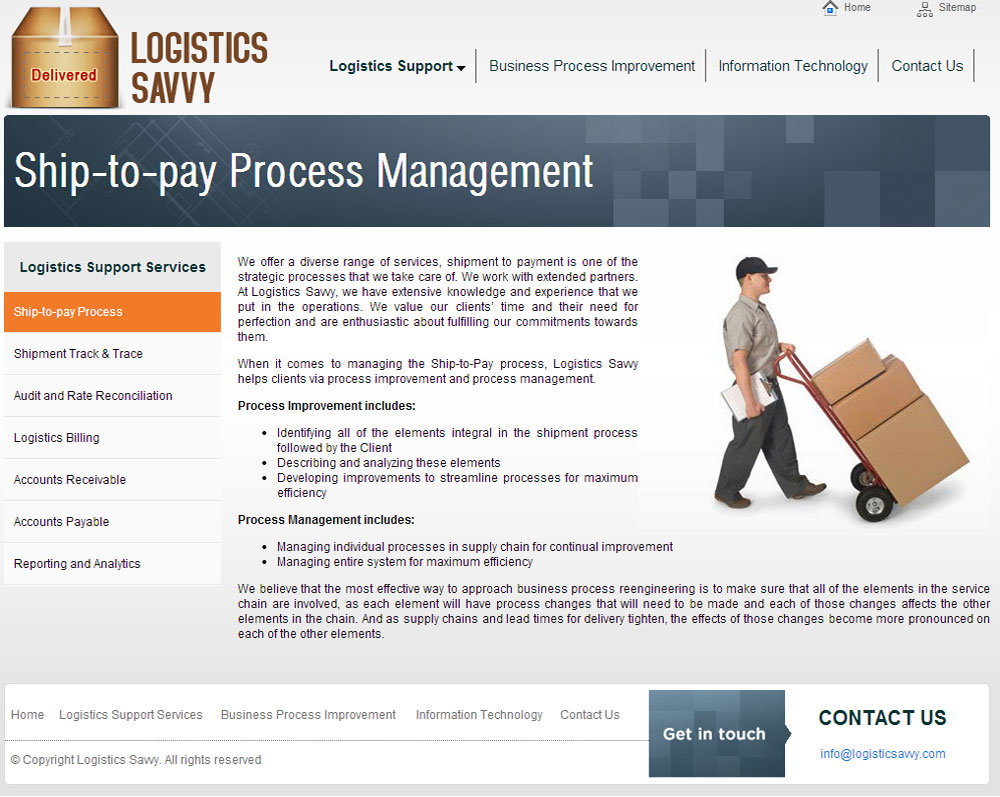1000x797 pixels.
Task: Go to Accounts Receivable page
Action: 112,480
